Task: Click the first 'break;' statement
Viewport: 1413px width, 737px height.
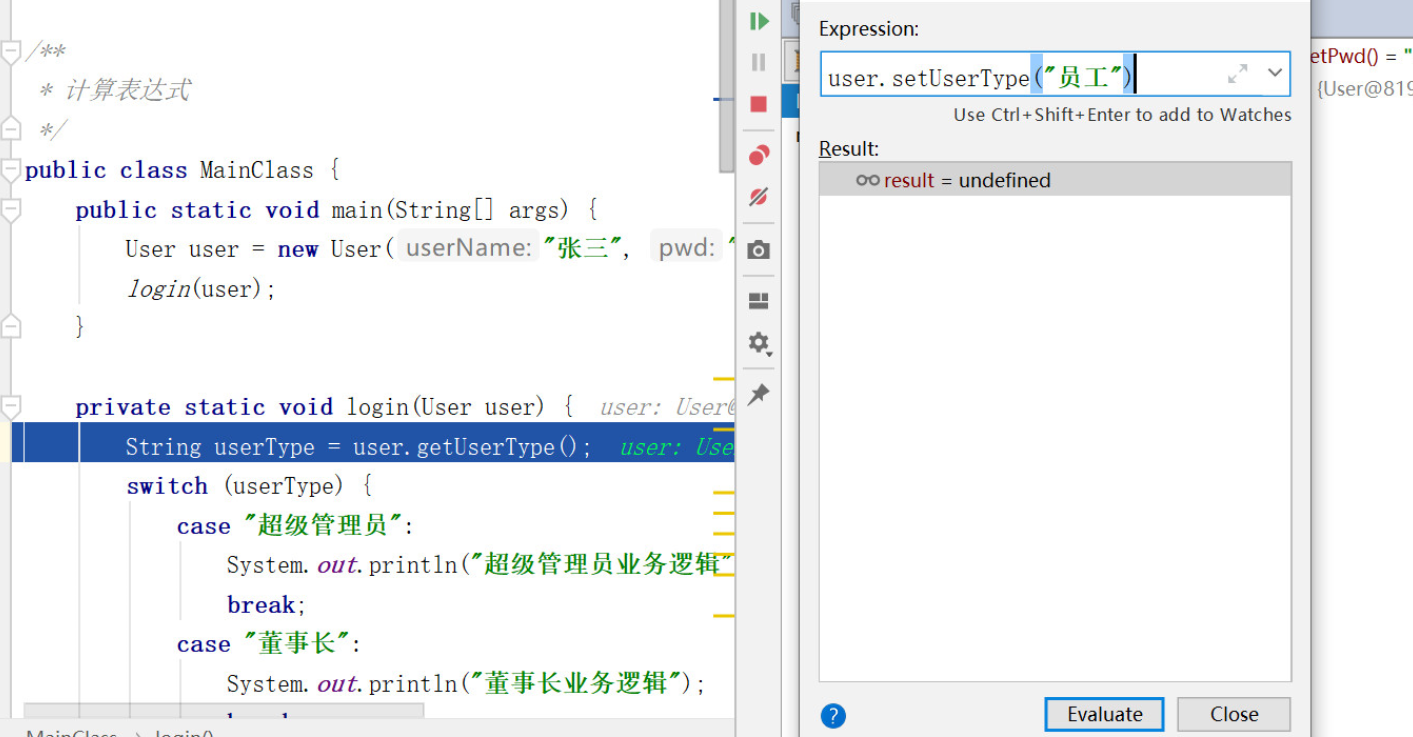Action: pyautogui.click(x=266, y=605)
